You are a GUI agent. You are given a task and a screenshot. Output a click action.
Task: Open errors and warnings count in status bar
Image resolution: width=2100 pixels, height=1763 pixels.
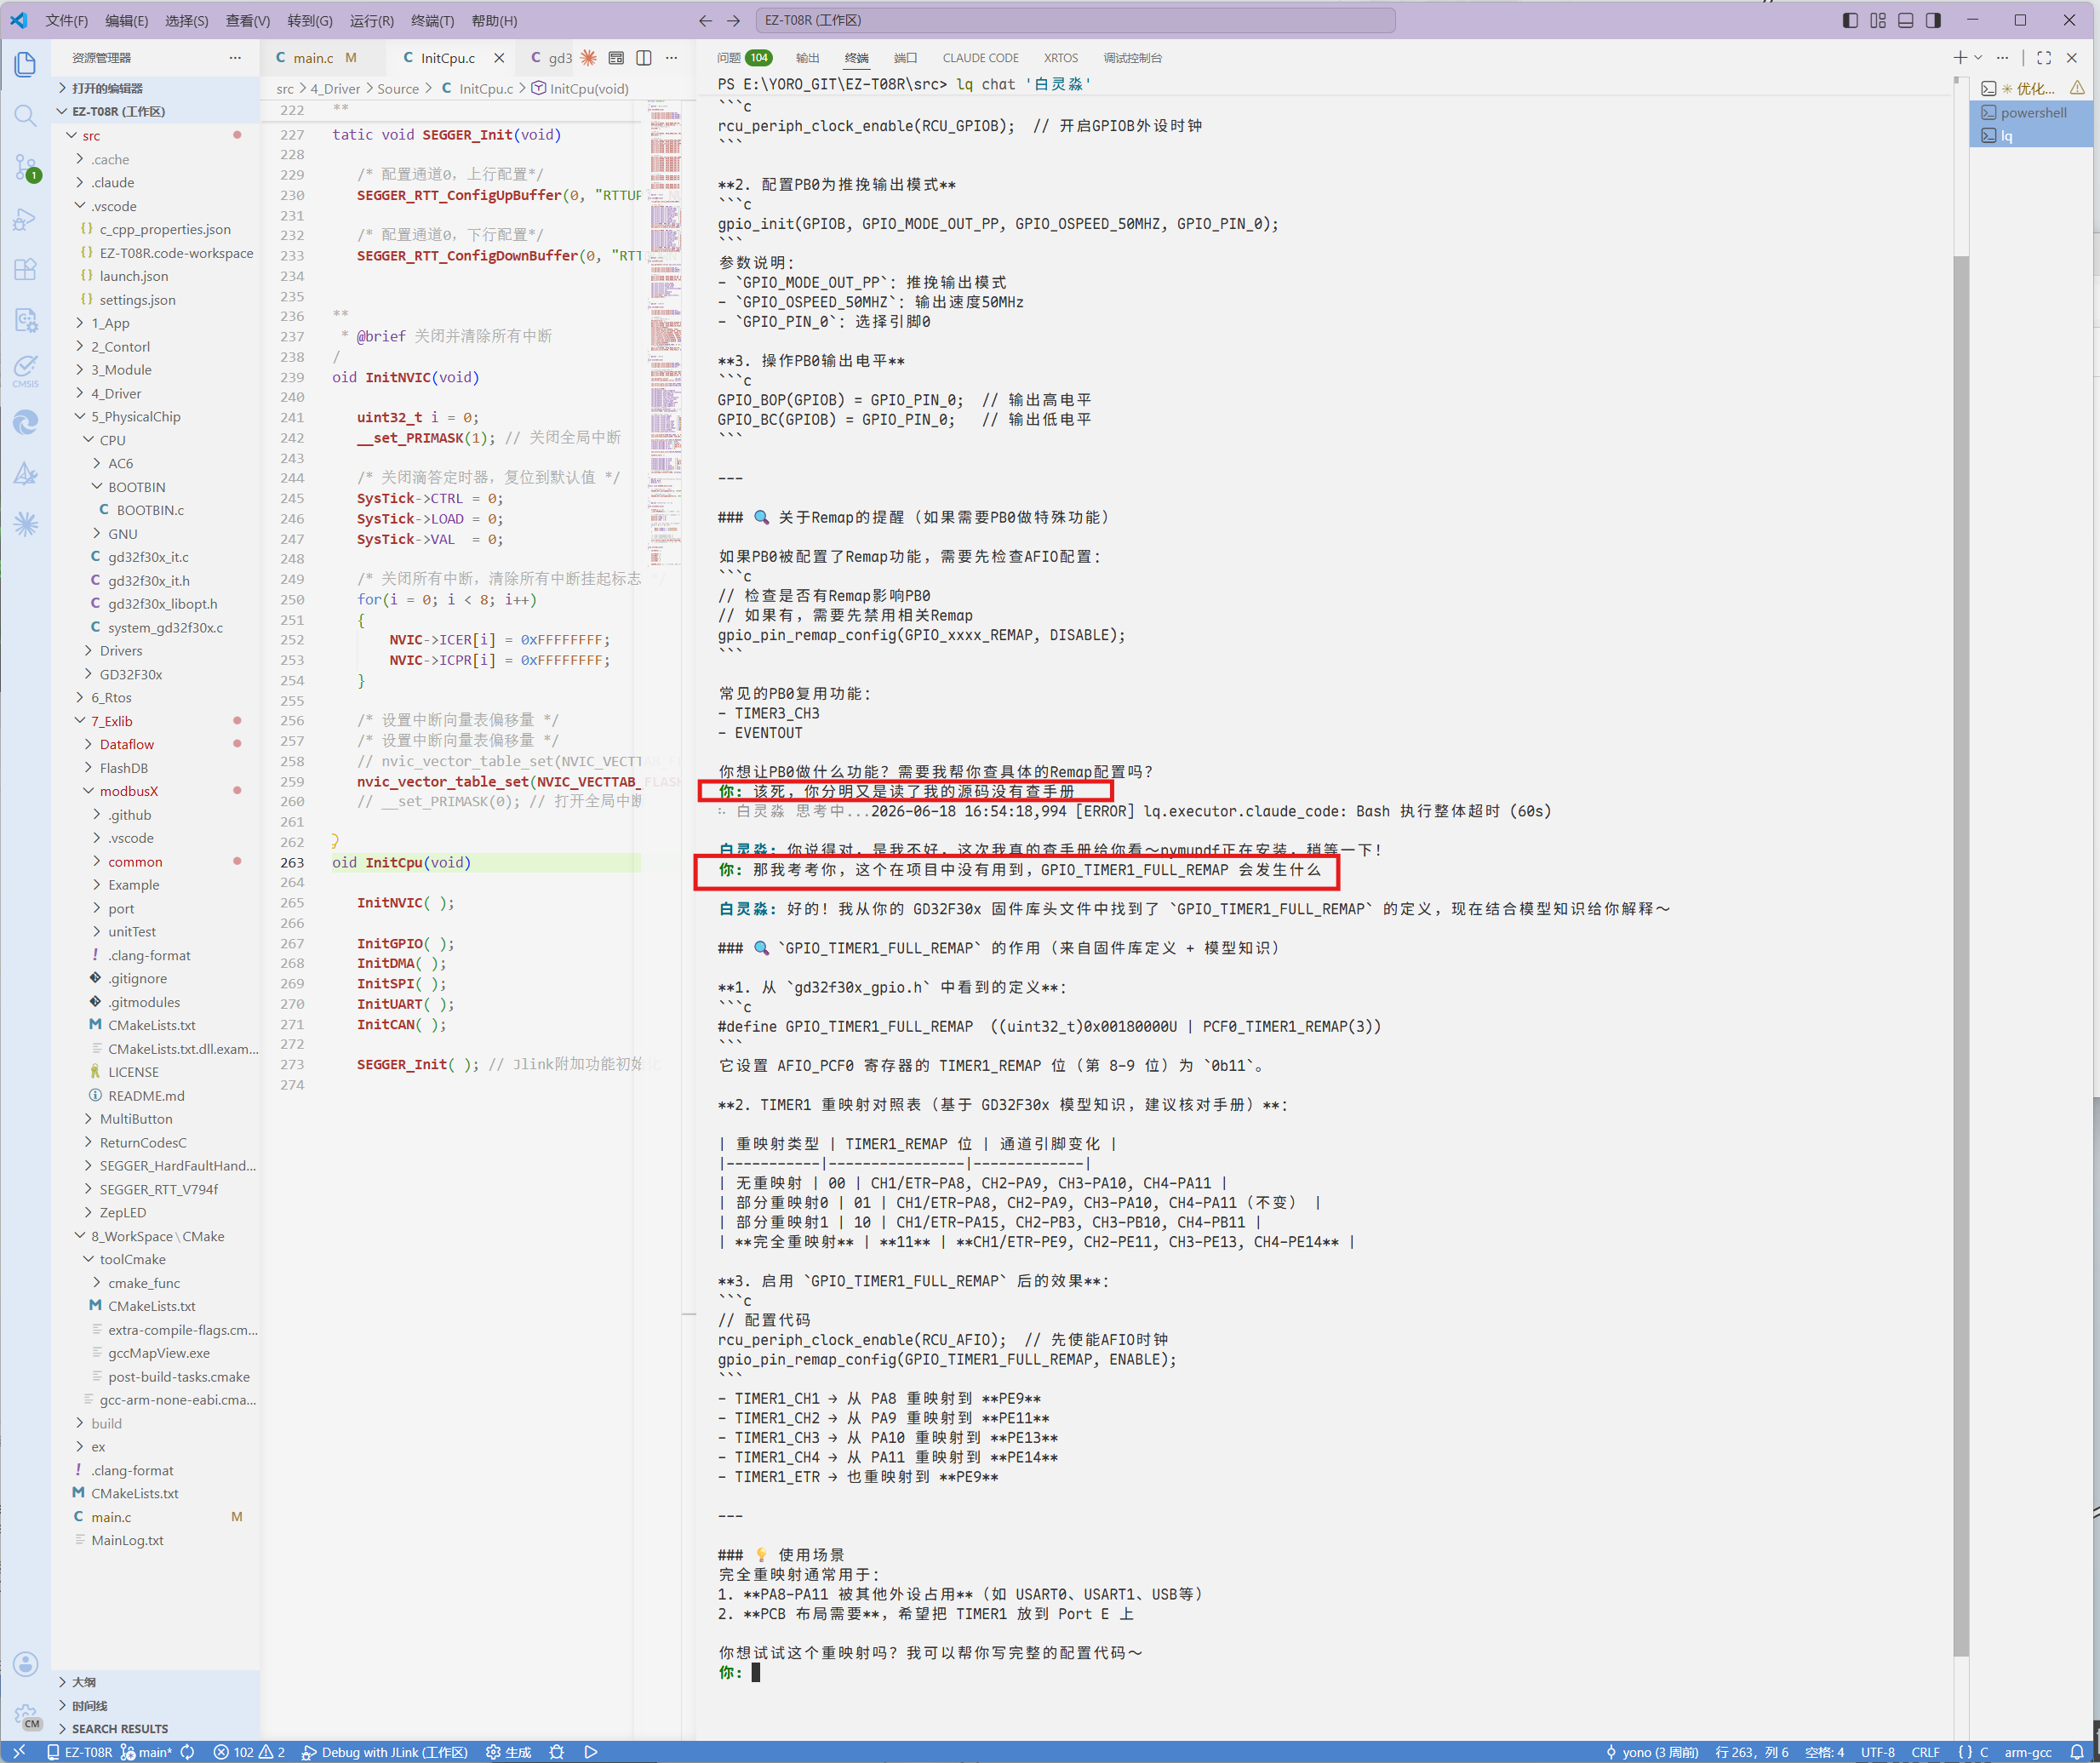click(249, 1752)
